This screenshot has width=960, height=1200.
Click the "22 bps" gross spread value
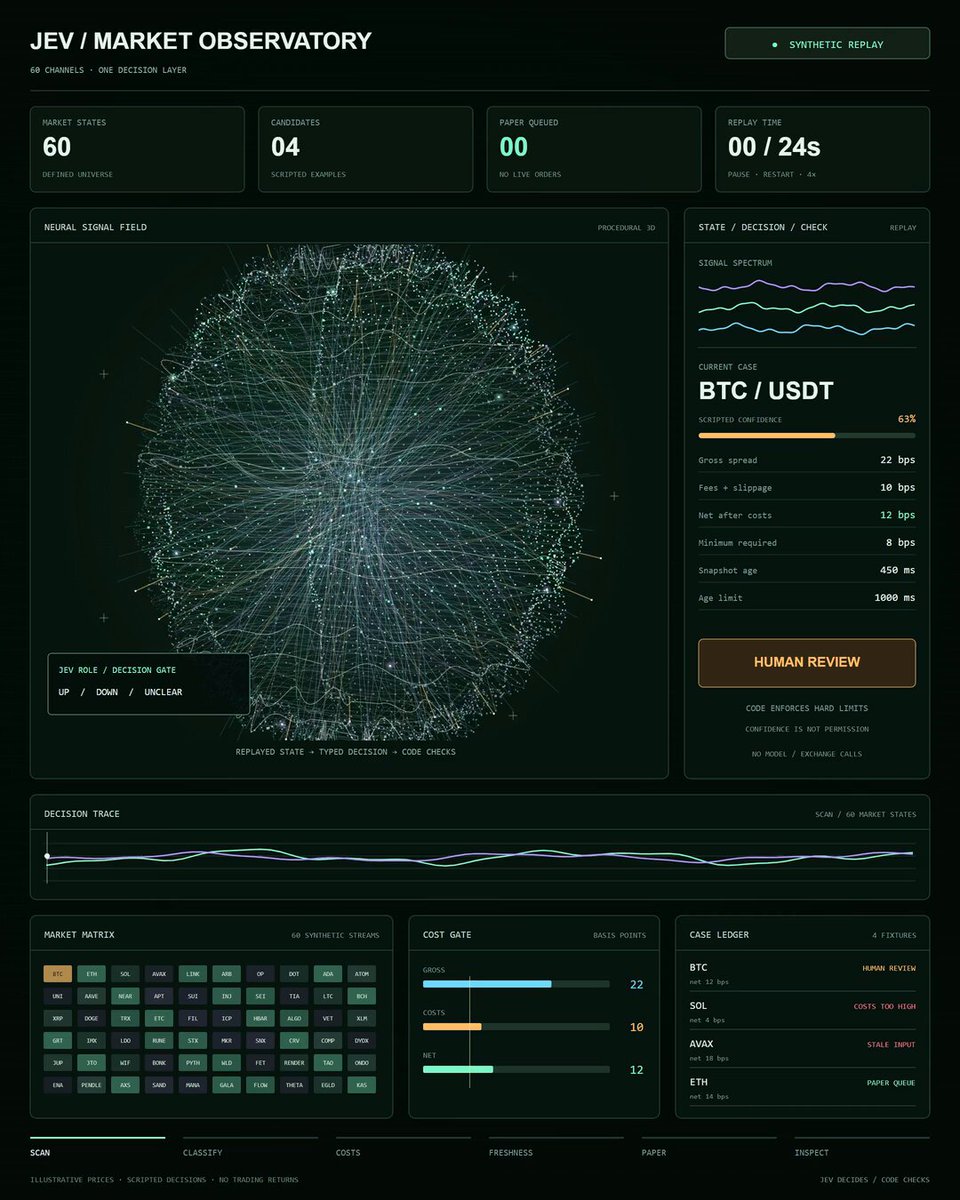point(897,460)
